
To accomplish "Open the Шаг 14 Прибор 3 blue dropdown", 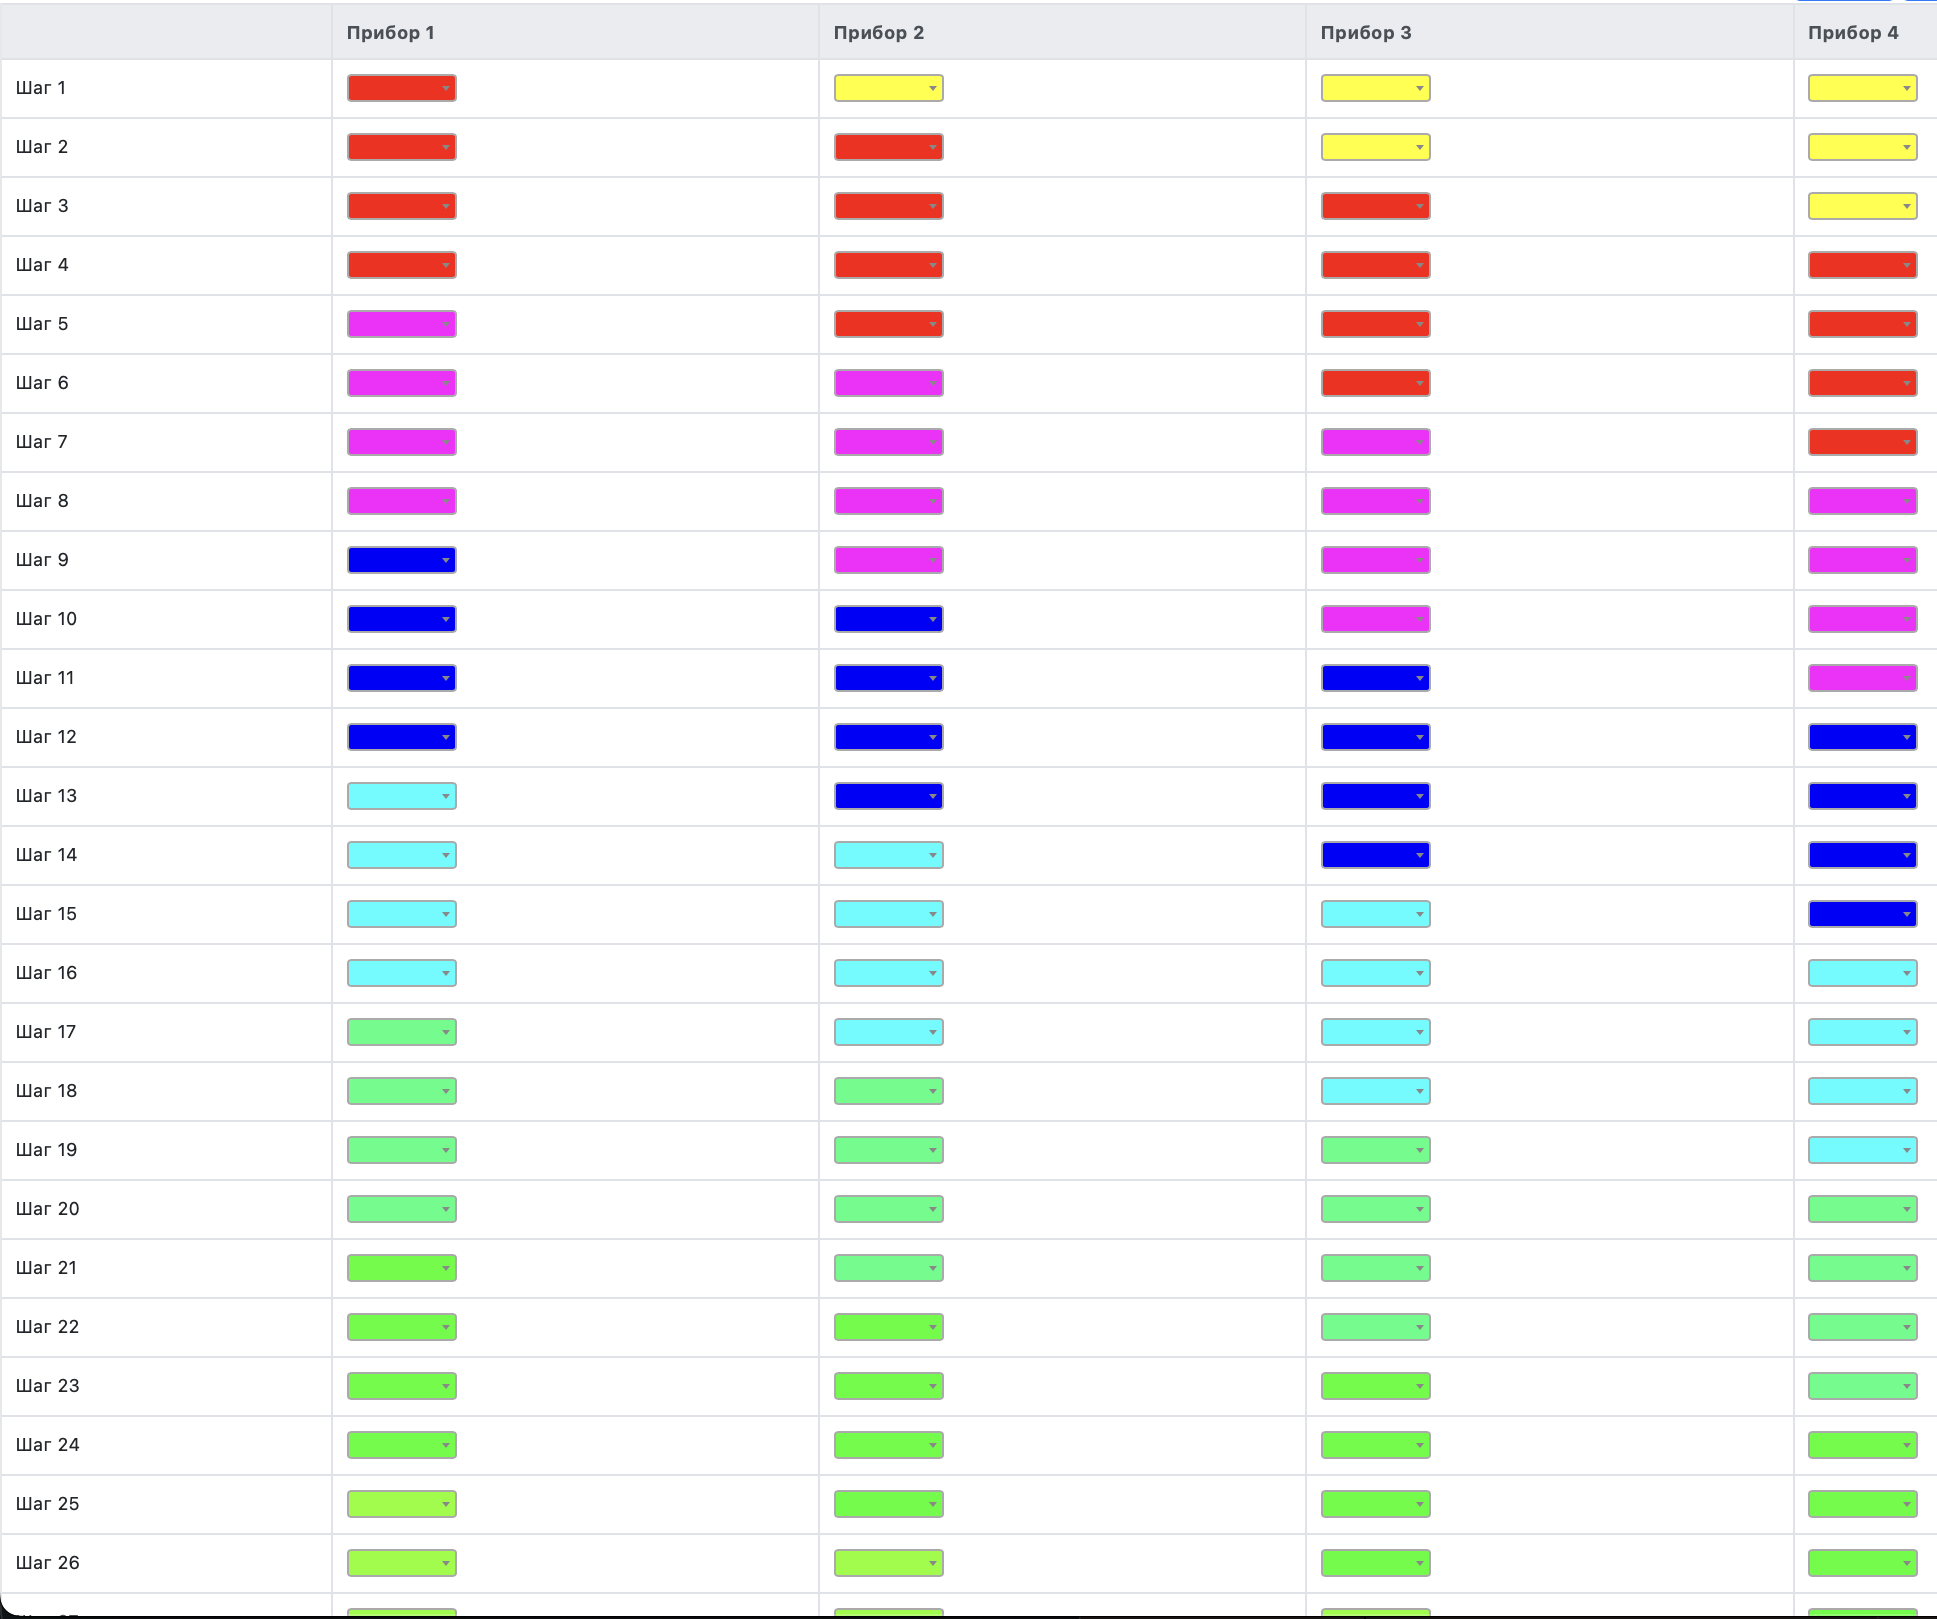I will [x=1376, y=855].
